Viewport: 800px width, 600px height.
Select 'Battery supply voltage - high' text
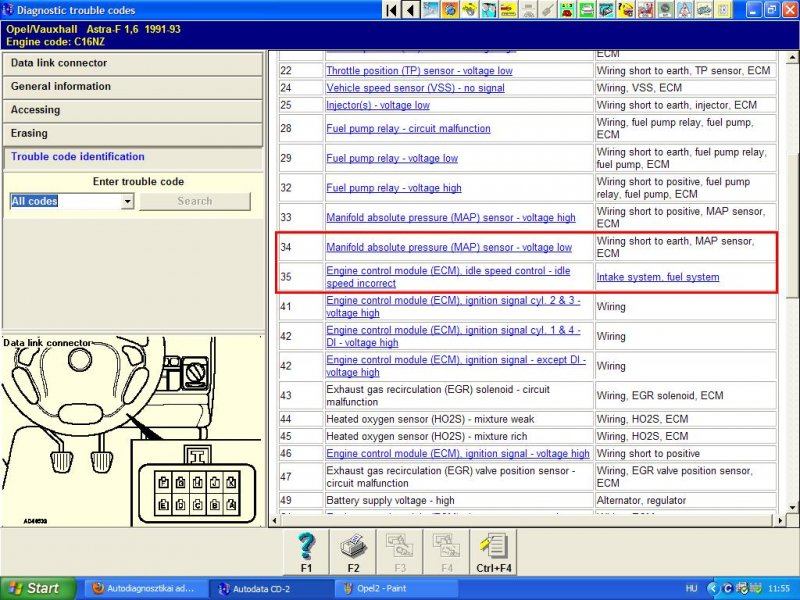click(x=390, y=501)
